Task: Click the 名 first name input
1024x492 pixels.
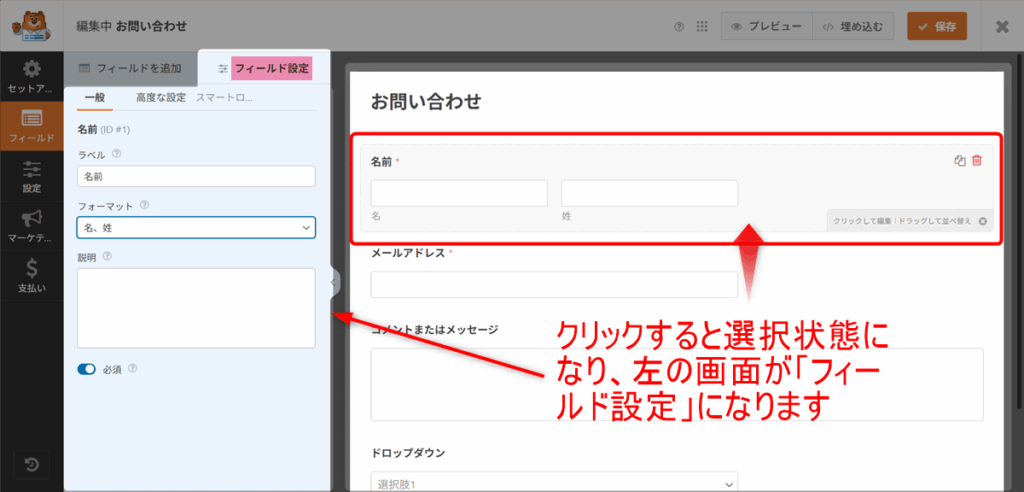Action: point(459,193)
